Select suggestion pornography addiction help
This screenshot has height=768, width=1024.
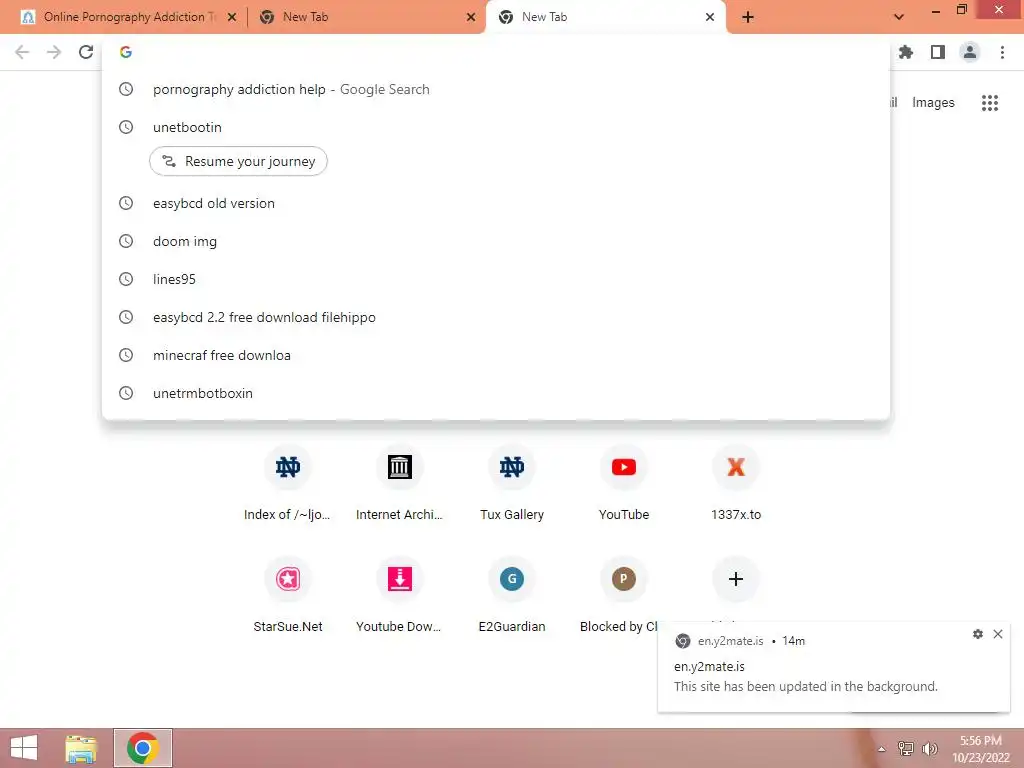click(x=496, y=89)
